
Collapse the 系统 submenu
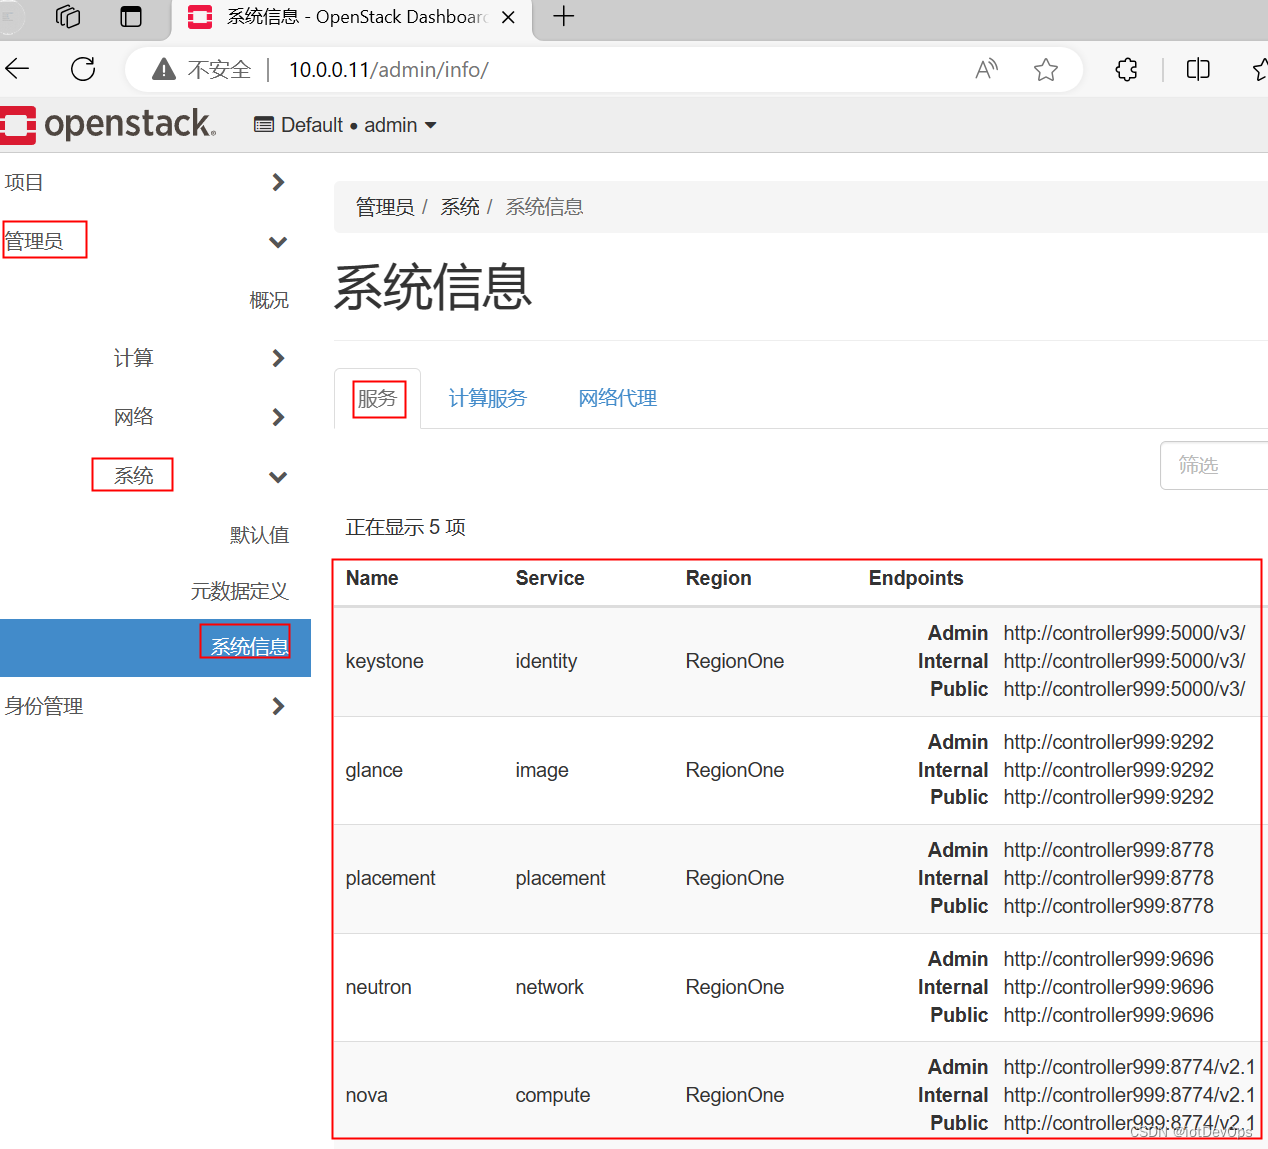coord(199,476)
